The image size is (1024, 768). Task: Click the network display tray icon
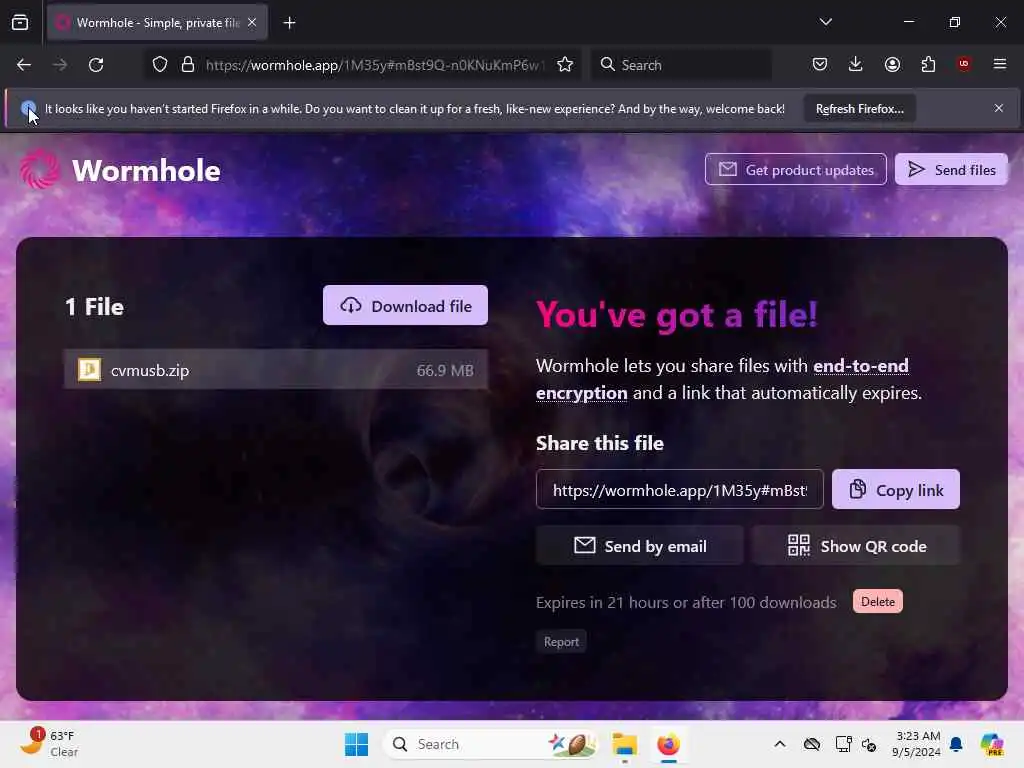click(843, 744)
